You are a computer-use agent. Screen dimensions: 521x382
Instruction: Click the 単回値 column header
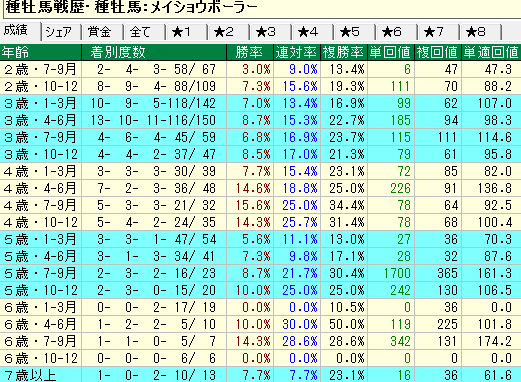(391, 52)
